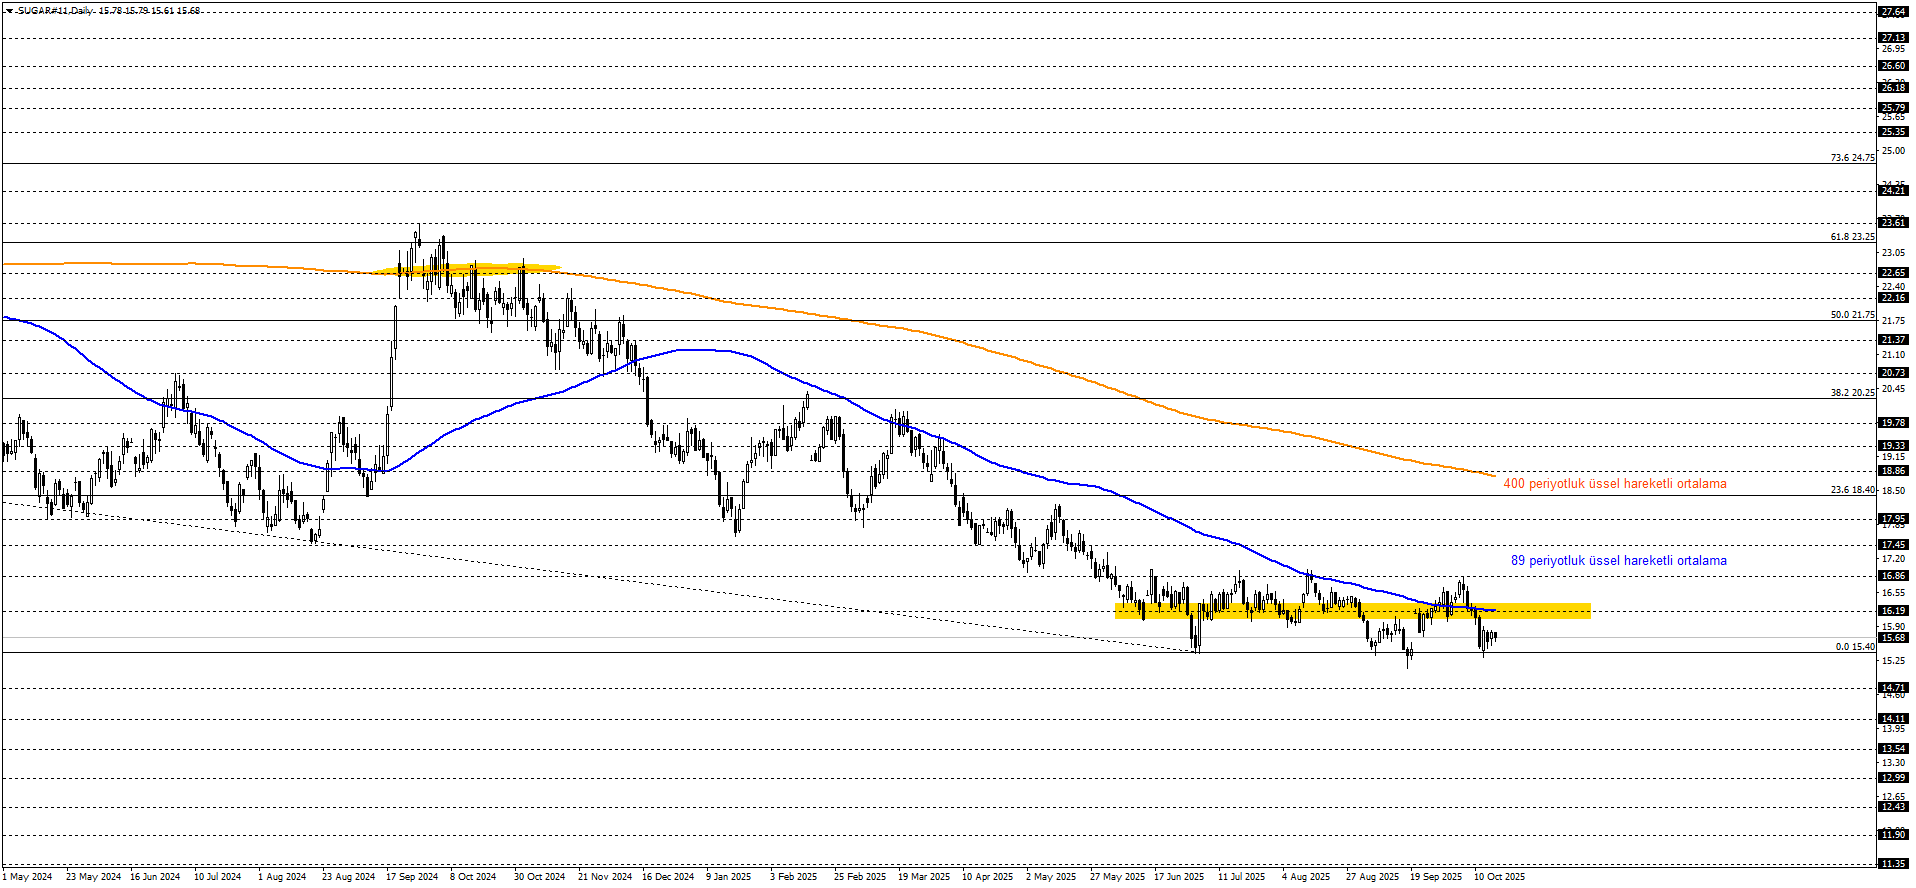The image size is (1916, 888).
Task: Click the SUGAR#11,Daily chart title
Action: 56,11
